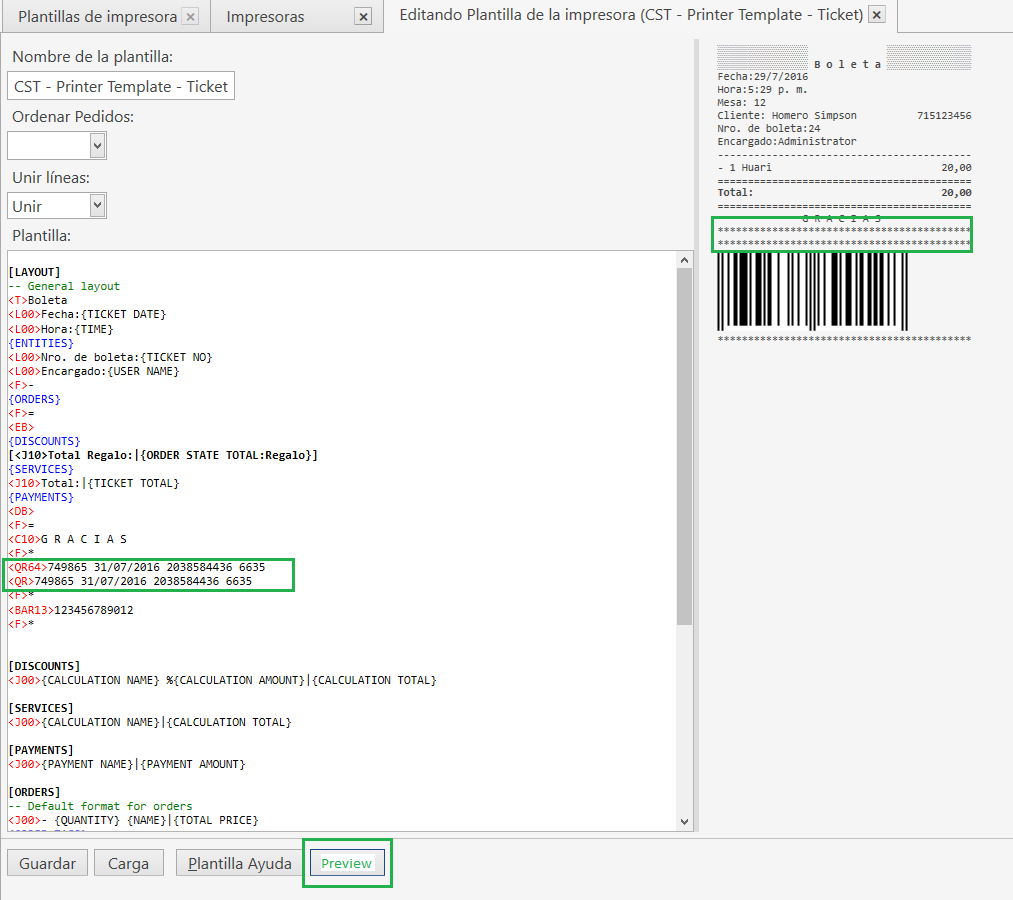Click the {CALCULATION AMOUNT} discount line
1013x900 pixels.
tap(222, 680)
